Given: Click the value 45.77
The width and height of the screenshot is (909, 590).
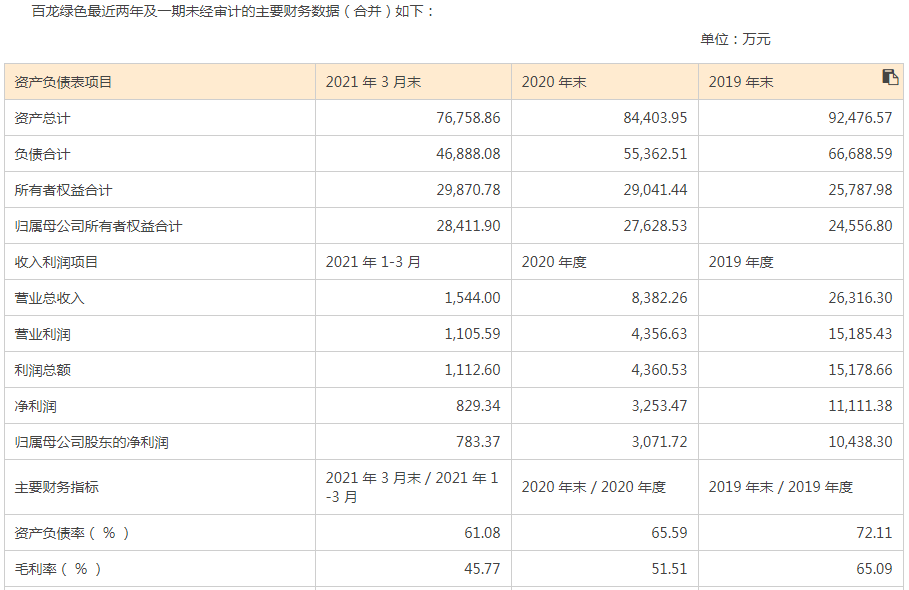Looking at the screenshot, I should (x=482, y=569).
